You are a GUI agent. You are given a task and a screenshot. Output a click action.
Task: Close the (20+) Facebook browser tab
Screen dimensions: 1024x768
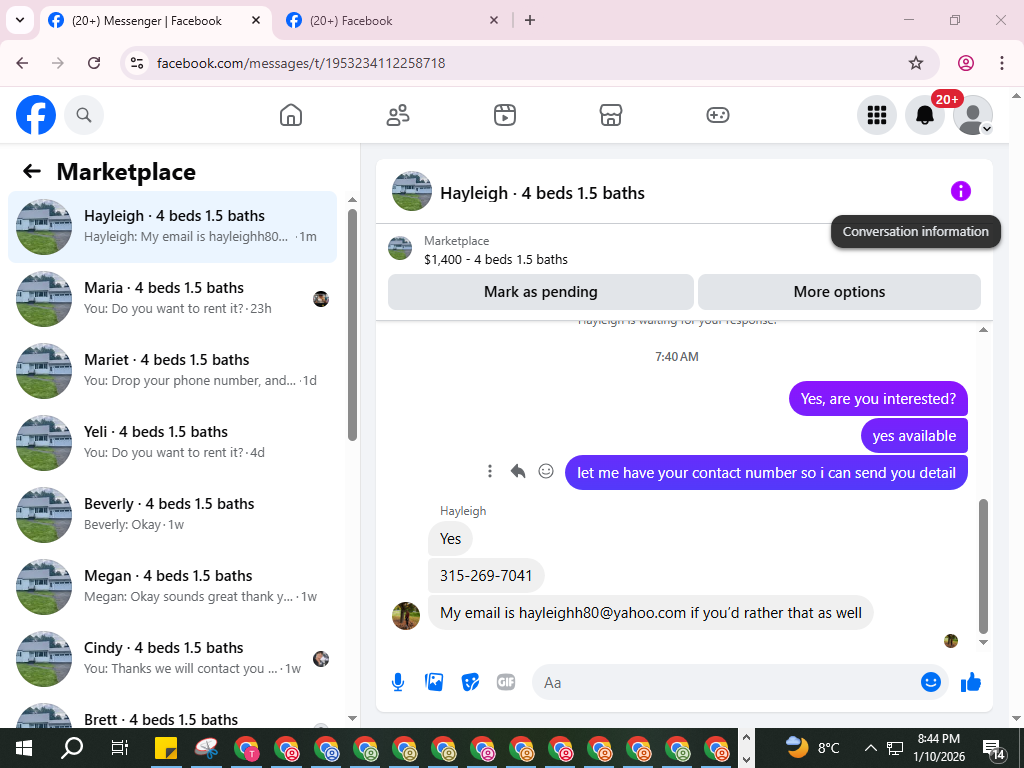click(494, 20)
